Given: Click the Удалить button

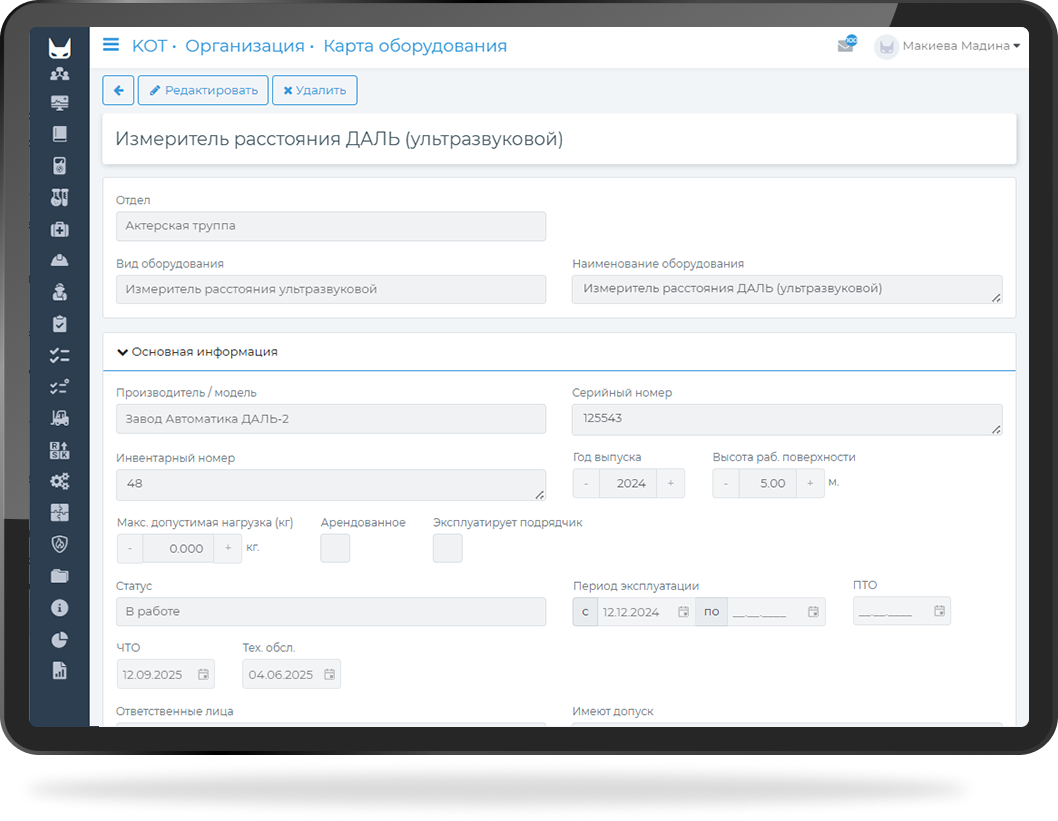Looking at the screenshot, I should point(314,90).
